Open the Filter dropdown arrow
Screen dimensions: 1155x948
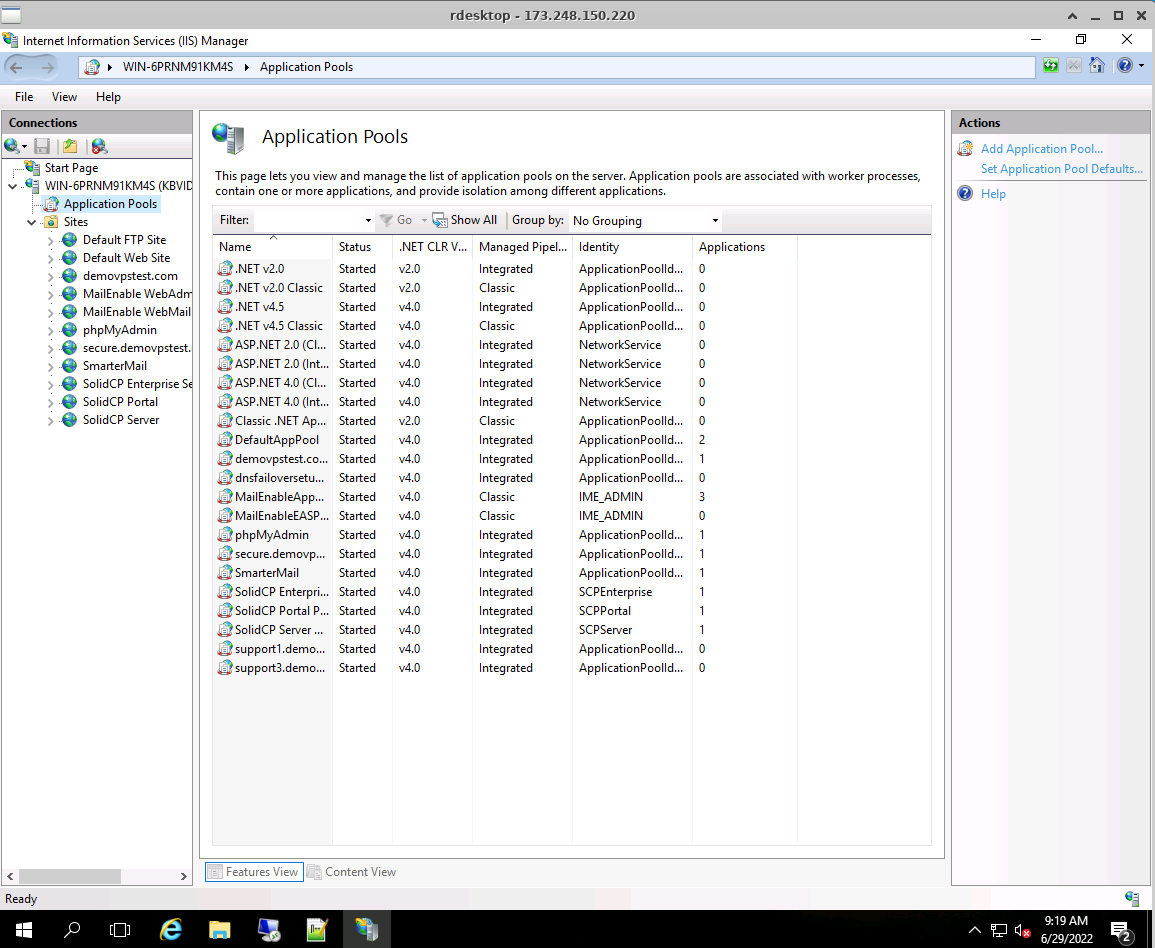pyautogui.click(x=368, y=220)
